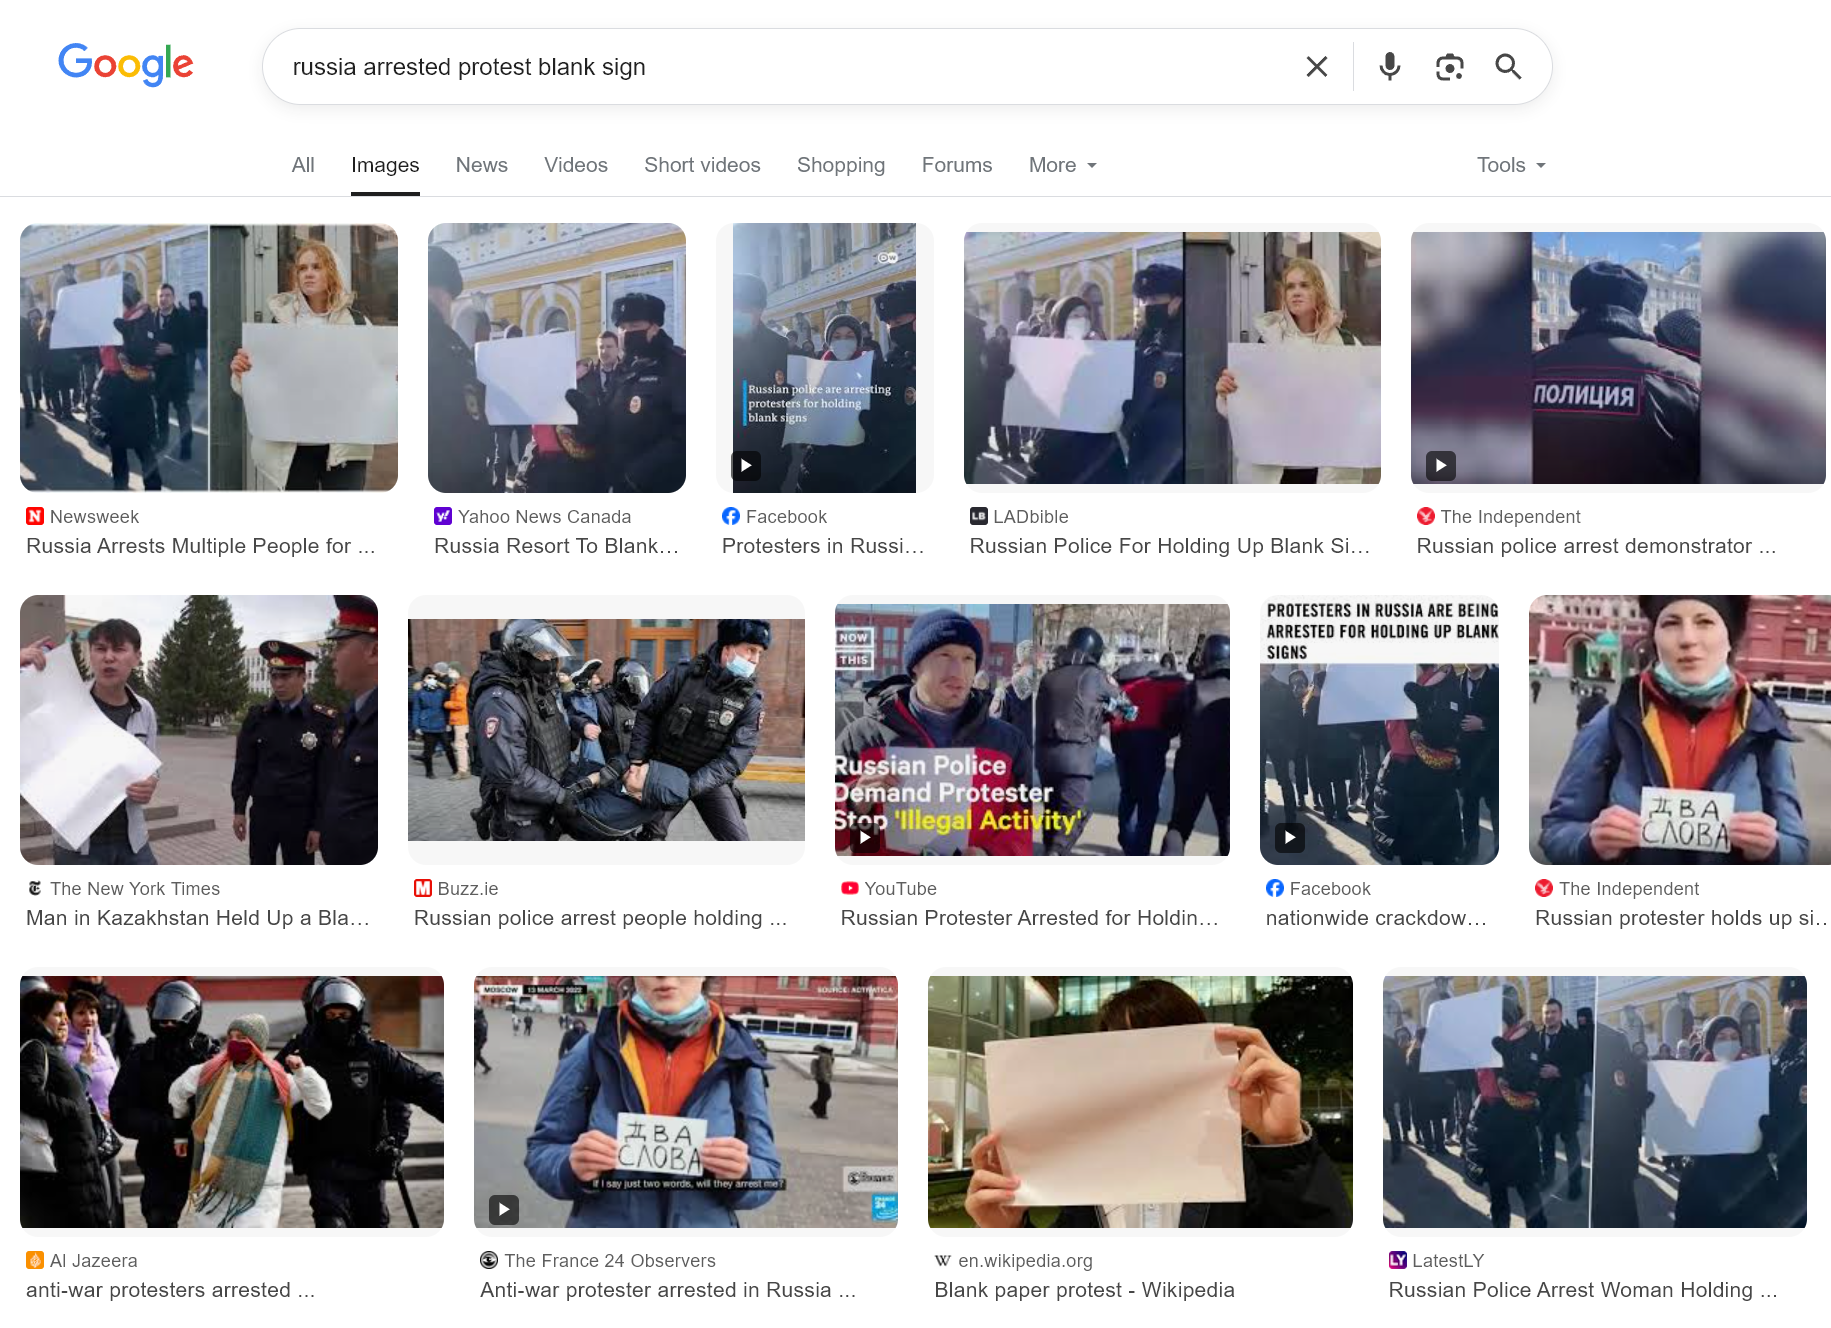The height and width of the screenshot is (1328, 1831).
Task: Submit search with magnifying glass icon
Action: click(1508, 67)
